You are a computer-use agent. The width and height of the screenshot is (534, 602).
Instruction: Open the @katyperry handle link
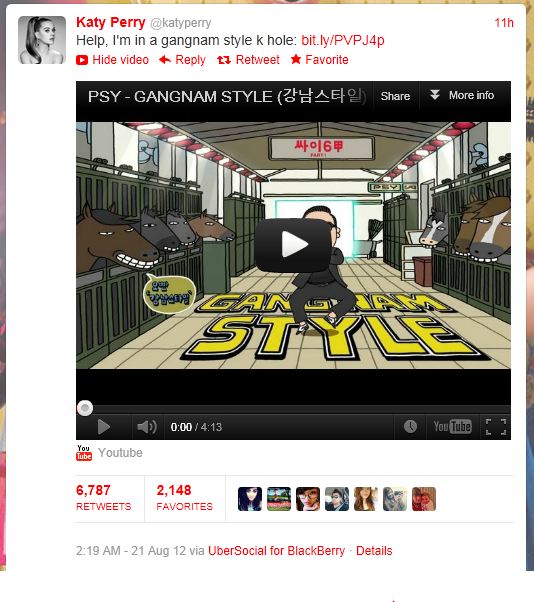coord(180,23)
